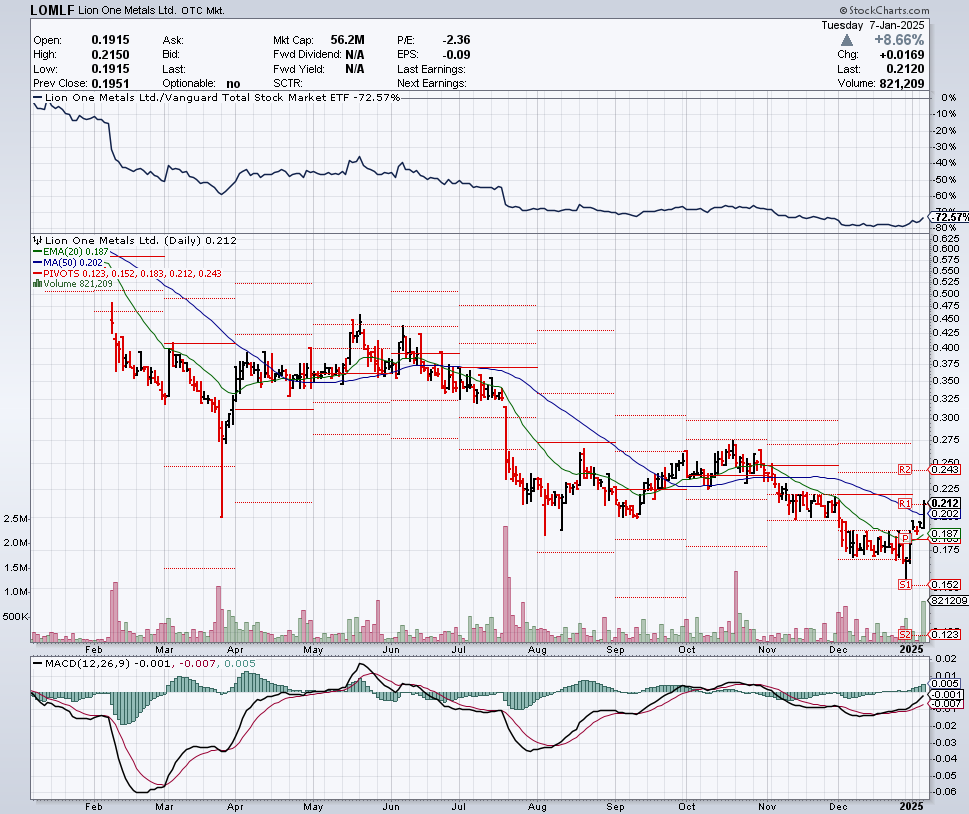Screen dimensions: 969x814
Task: Select the EMA(20) legend entry
Action: point(75,251)
